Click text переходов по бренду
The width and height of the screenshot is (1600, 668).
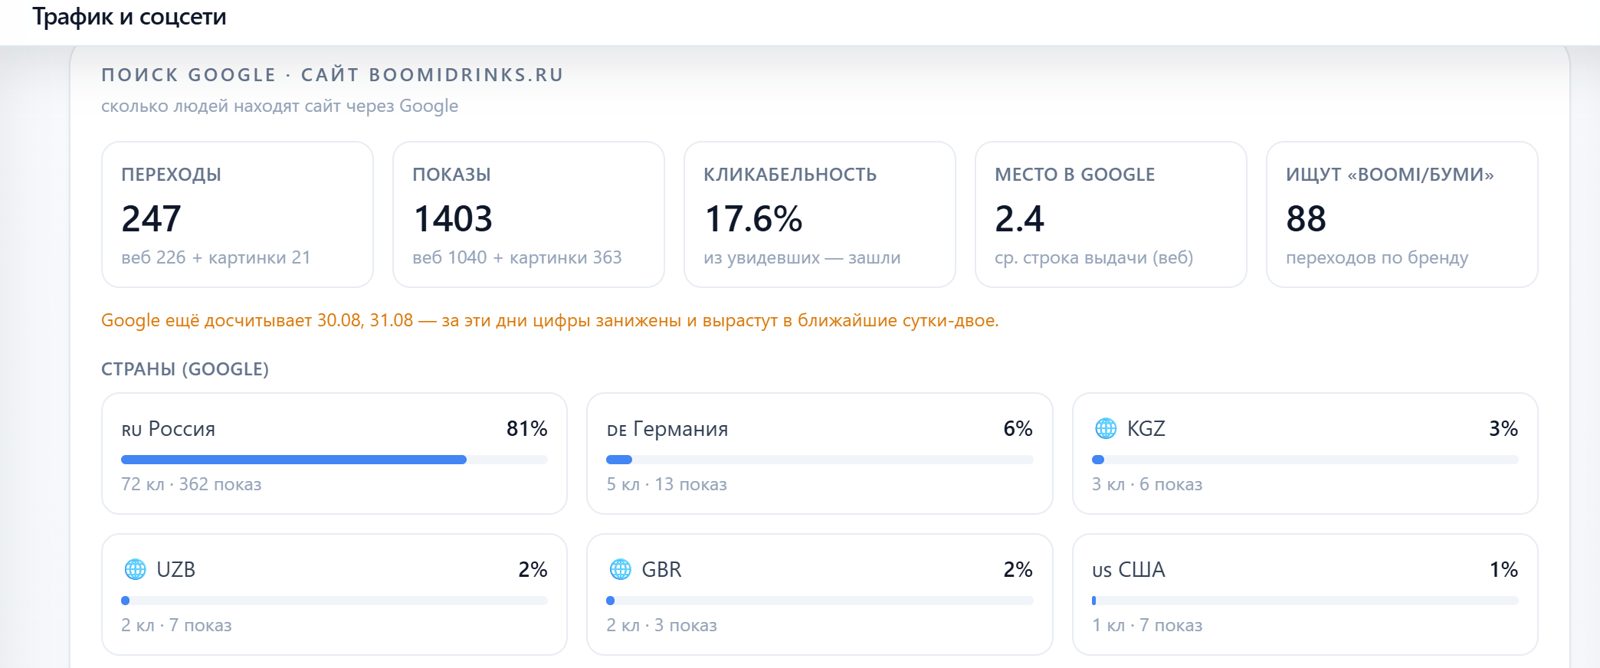click(1377, 258)
